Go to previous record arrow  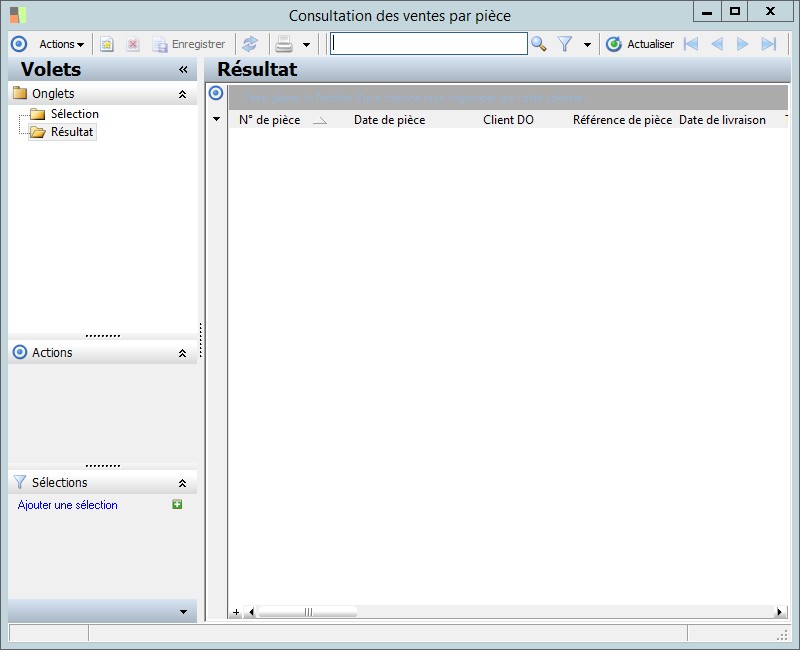717,44
